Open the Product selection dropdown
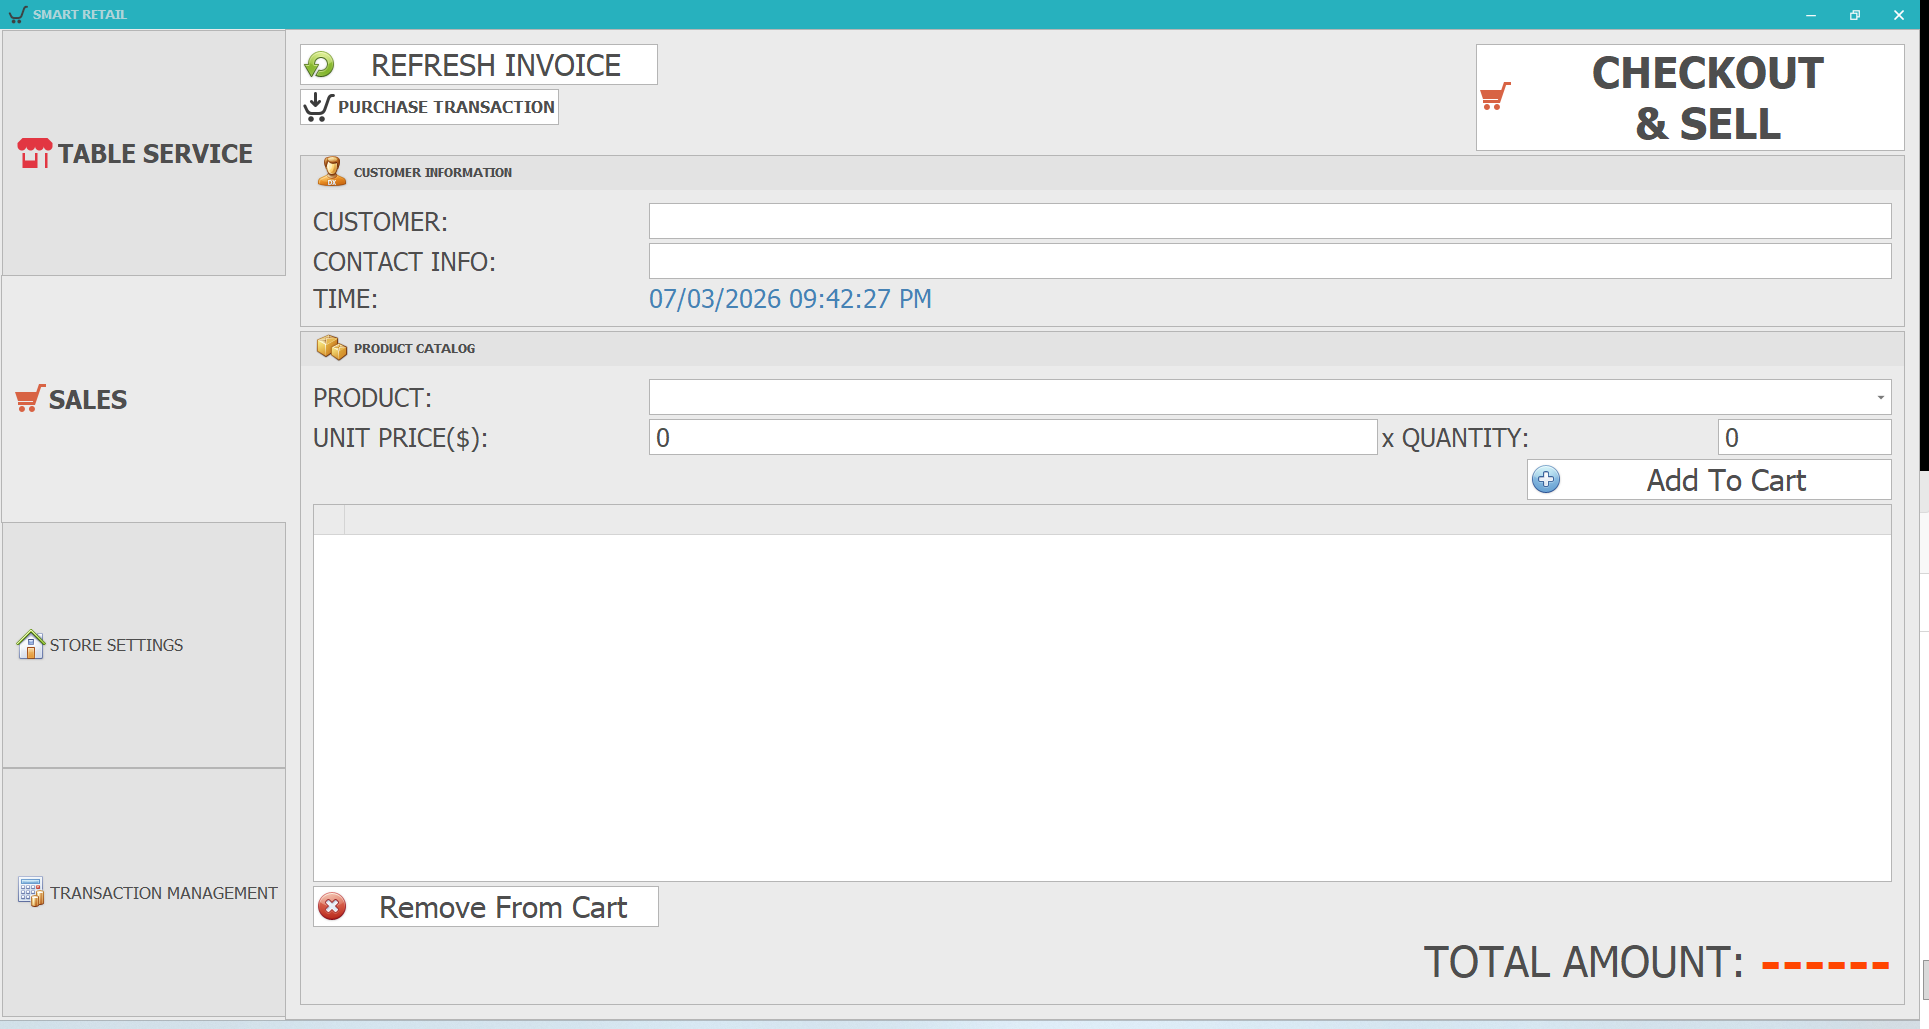Image resolution: width=1929 pixels, height=1029 pixels. coord(1880,397)
